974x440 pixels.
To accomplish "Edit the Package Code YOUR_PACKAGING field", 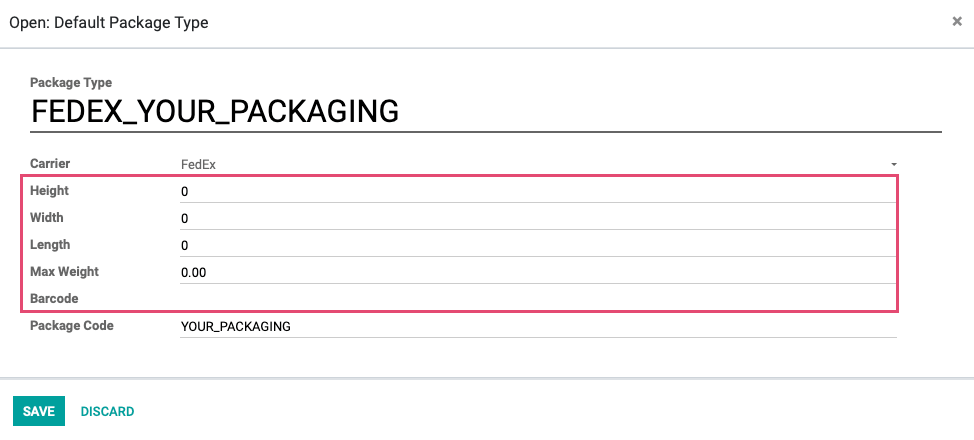I will 538,326.
